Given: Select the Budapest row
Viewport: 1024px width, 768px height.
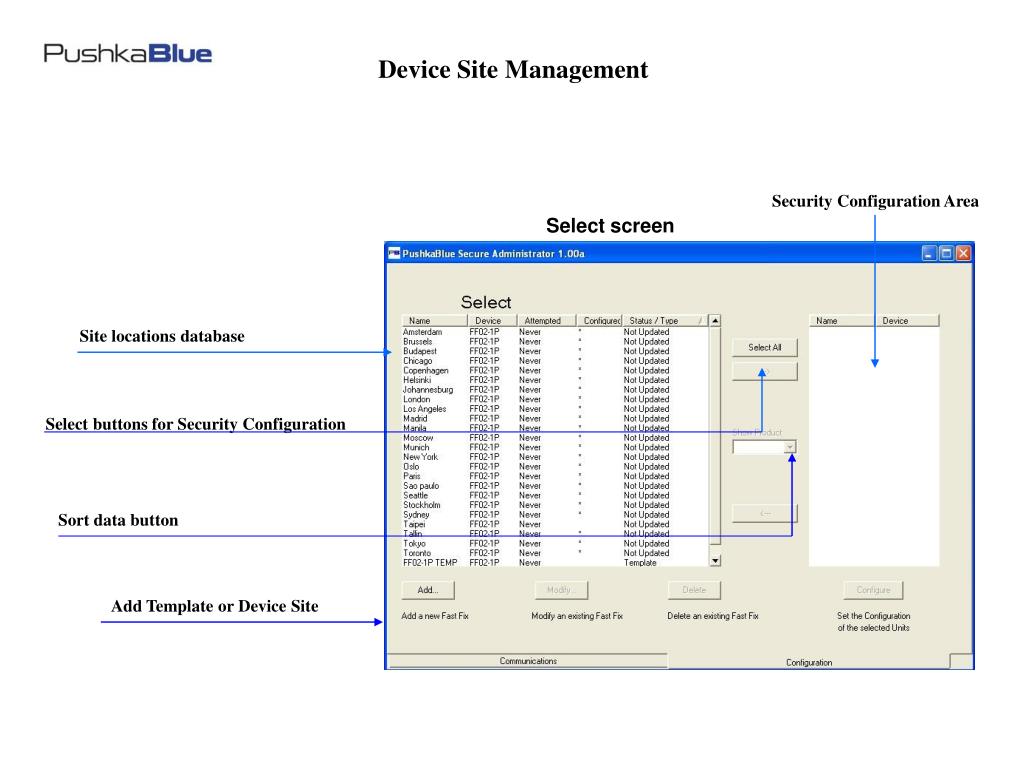Looking at the screenshot, I should [x=554, y=351].
